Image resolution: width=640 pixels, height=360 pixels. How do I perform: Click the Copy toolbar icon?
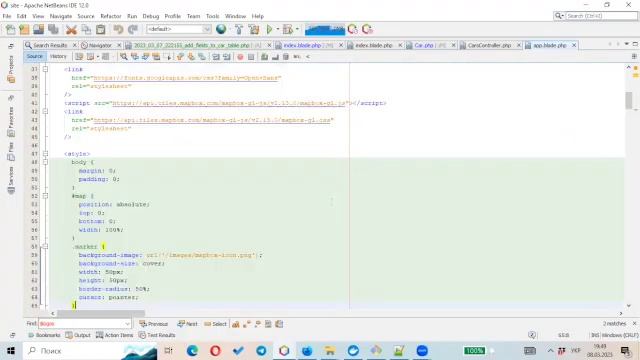86,29
